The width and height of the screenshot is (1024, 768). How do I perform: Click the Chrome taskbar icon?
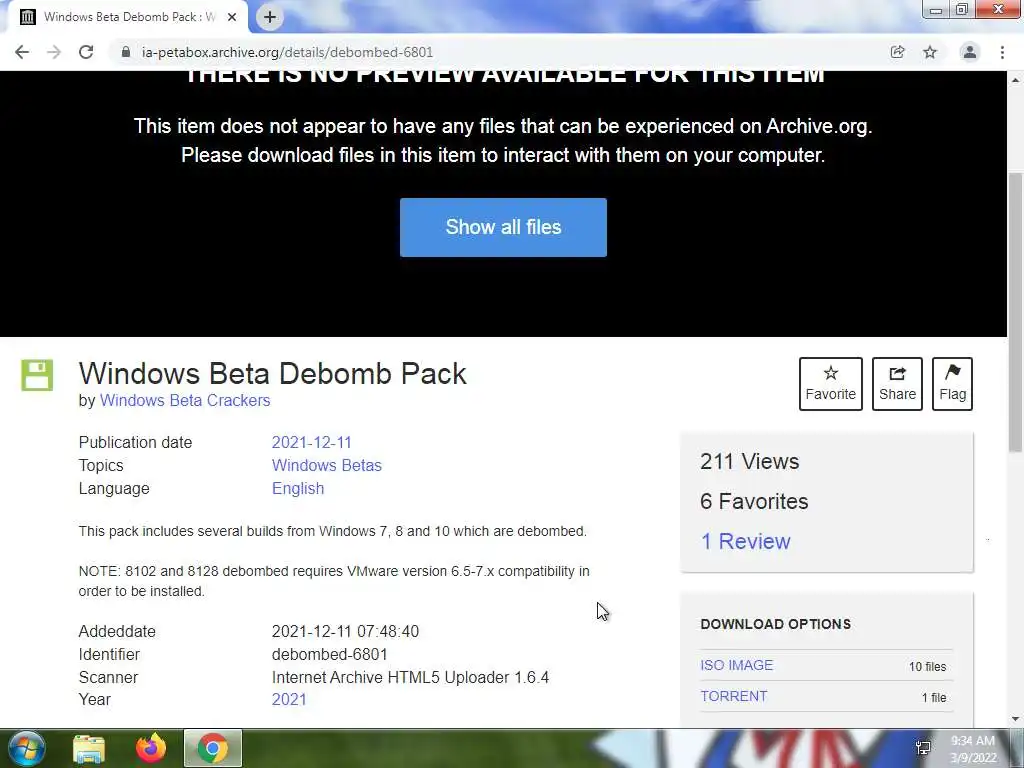[213, 748]
